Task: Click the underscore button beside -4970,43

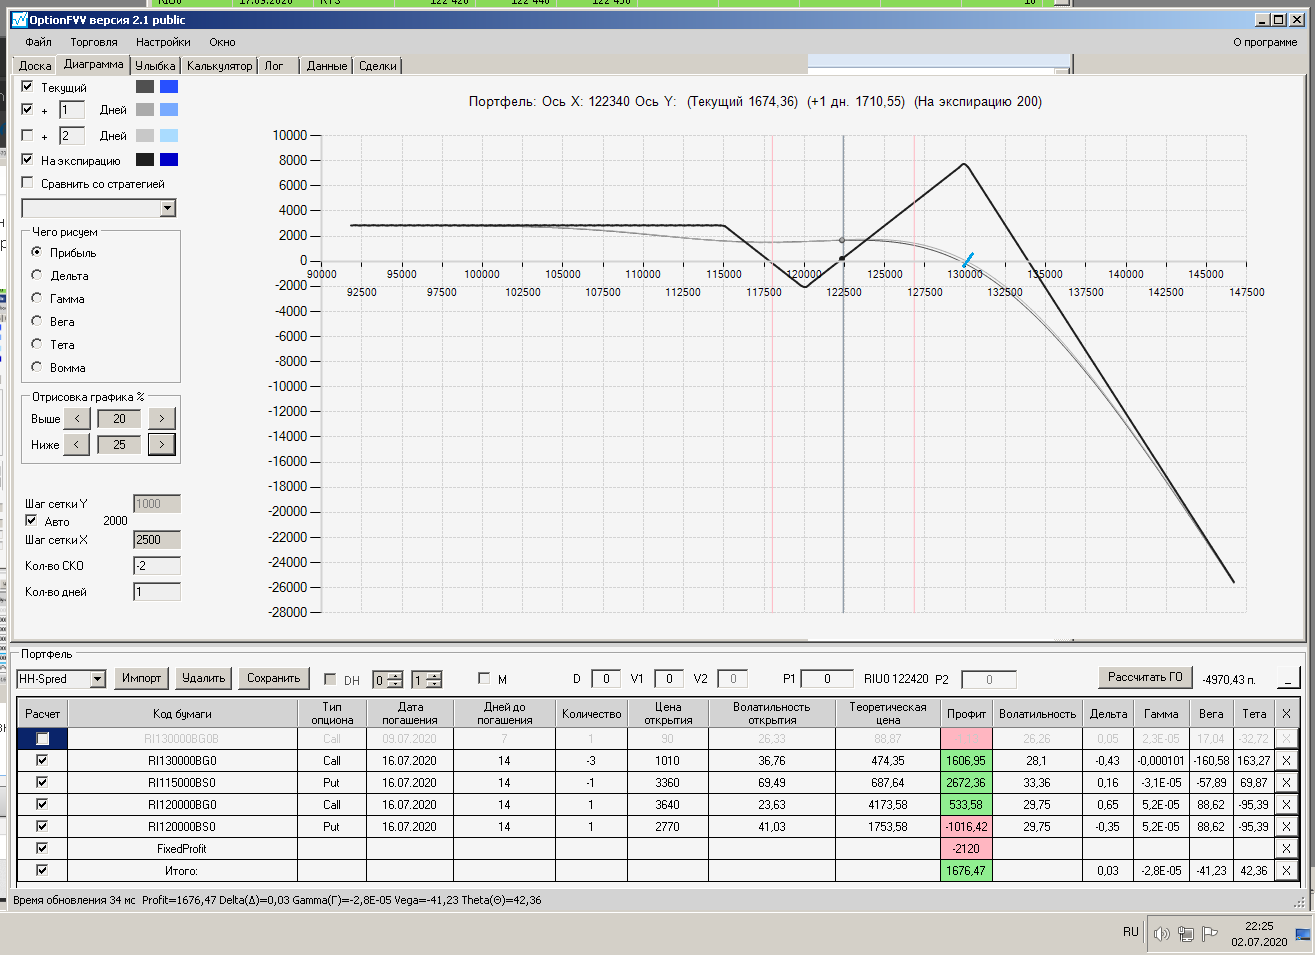Action: 1288,678
